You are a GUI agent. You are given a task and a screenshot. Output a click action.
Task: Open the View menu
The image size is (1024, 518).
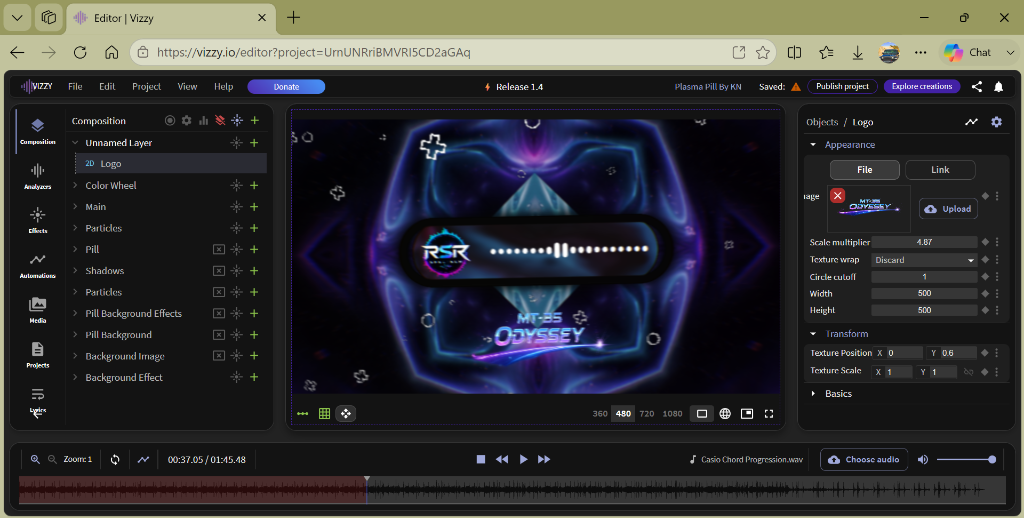[187, 86]
